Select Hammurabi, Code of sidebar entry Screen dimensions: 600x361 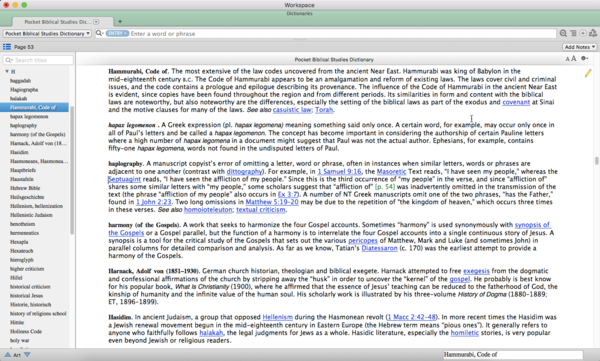pyautogui.click(x=34, y=107)
